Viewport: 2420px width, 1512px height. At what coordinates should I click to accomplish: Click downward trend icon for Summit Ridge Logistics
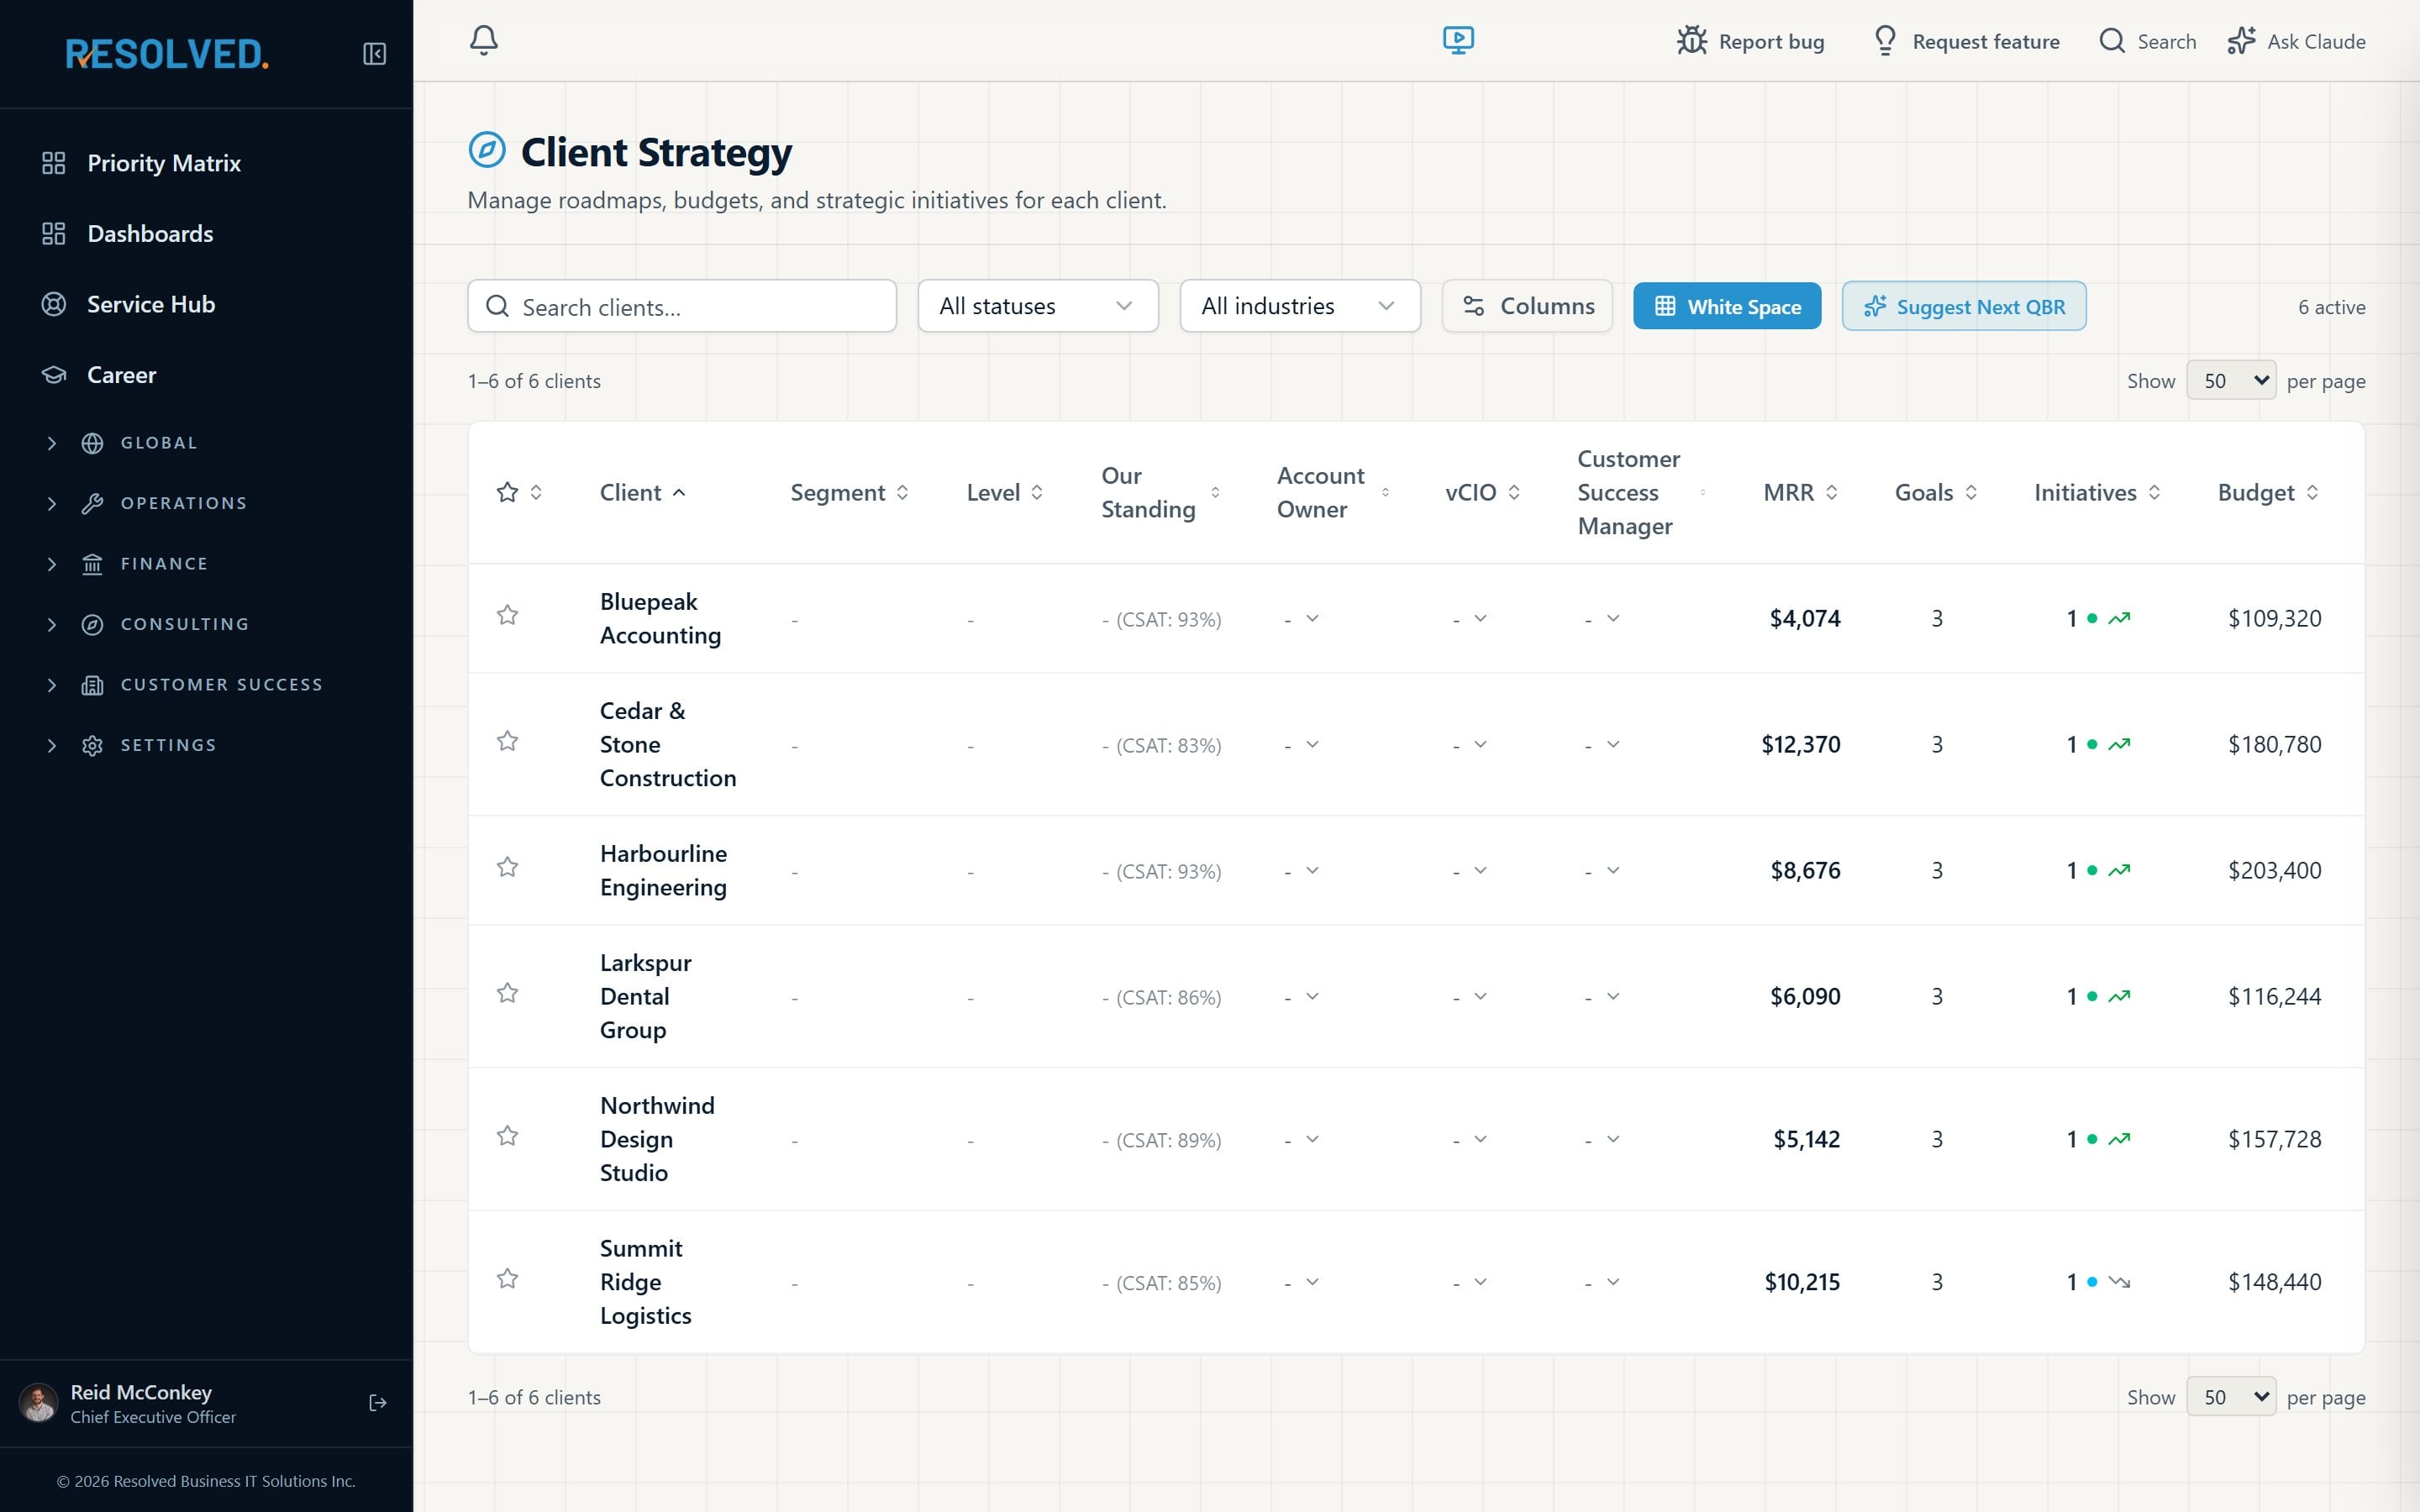tap(2119, 1282)
